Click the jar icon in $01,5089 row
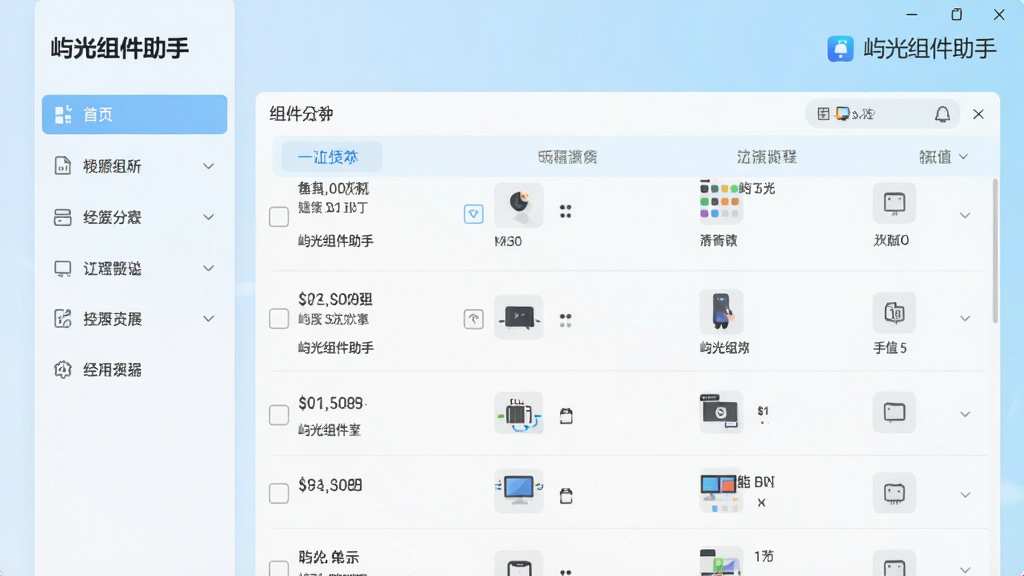 point(566,416)
